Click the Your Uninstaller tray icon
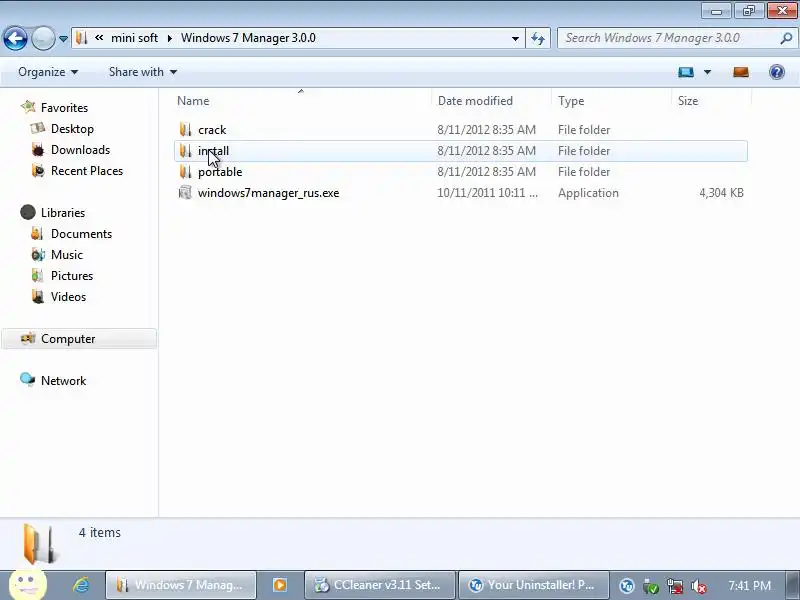The image size is (800, 600). click(x=627, y=586)
